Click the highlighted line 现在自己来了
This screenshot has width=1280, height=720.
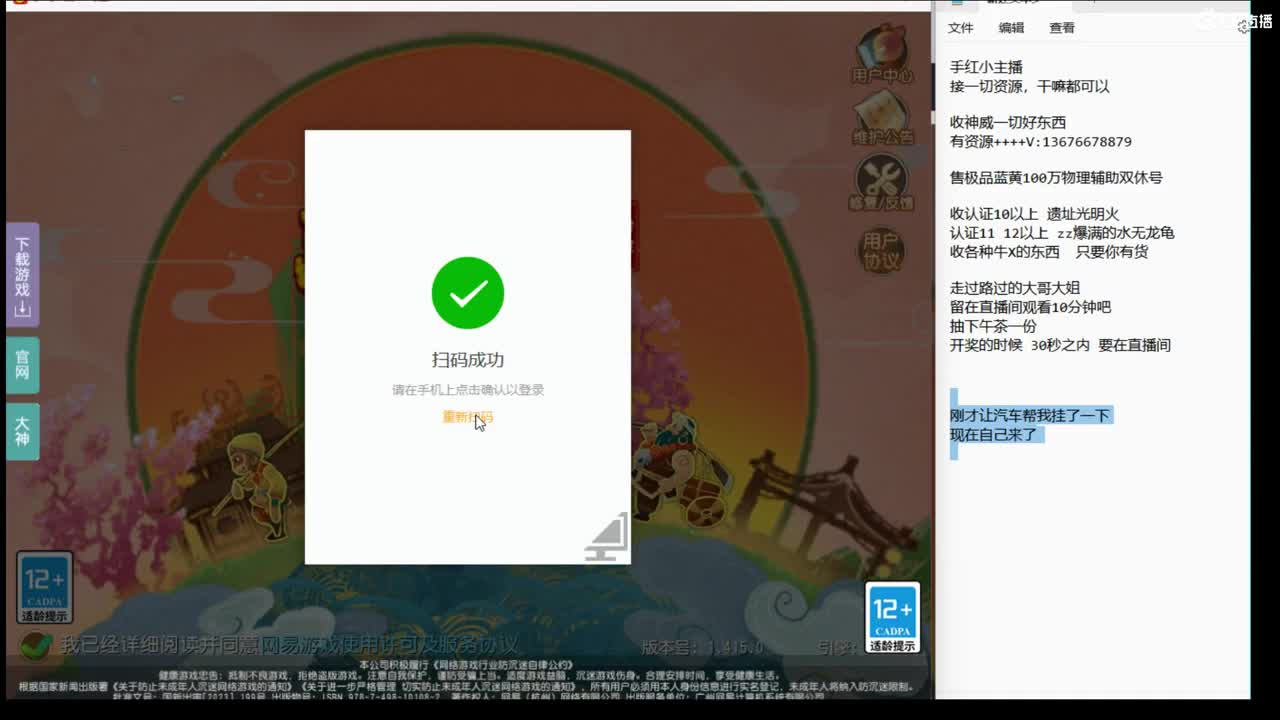point(993,435)
